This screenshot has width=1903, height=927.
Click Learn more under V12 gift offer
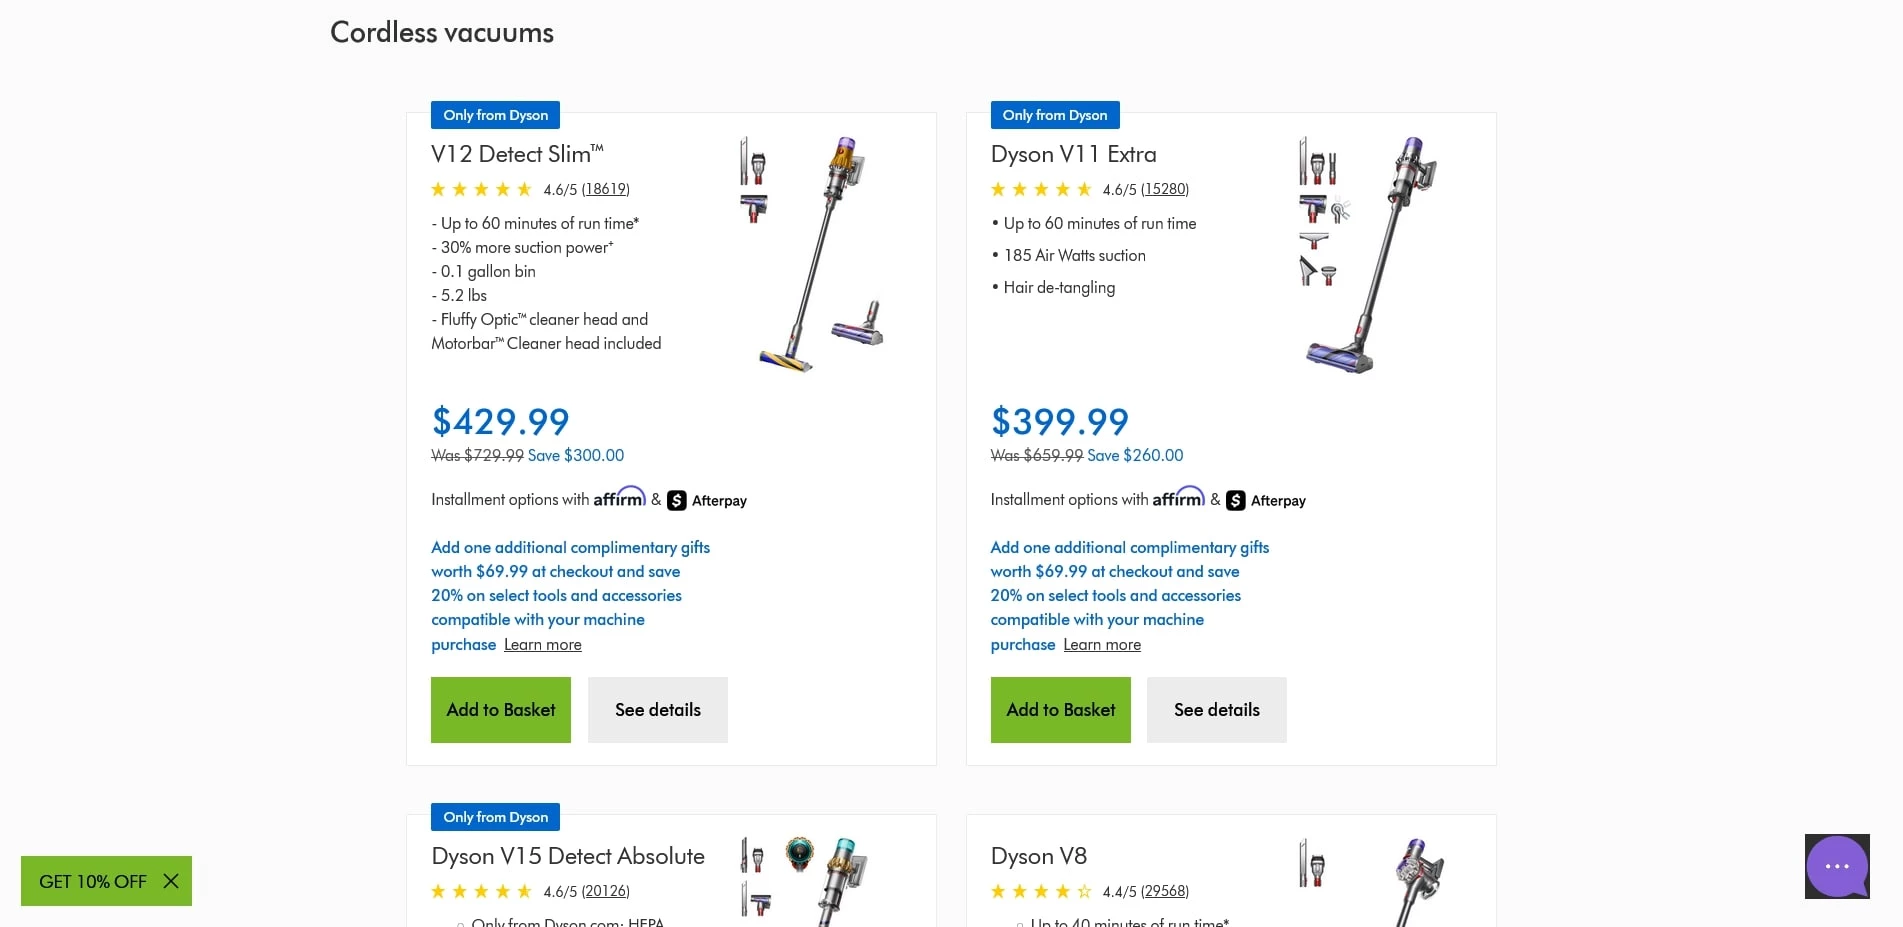coord(542,645)
